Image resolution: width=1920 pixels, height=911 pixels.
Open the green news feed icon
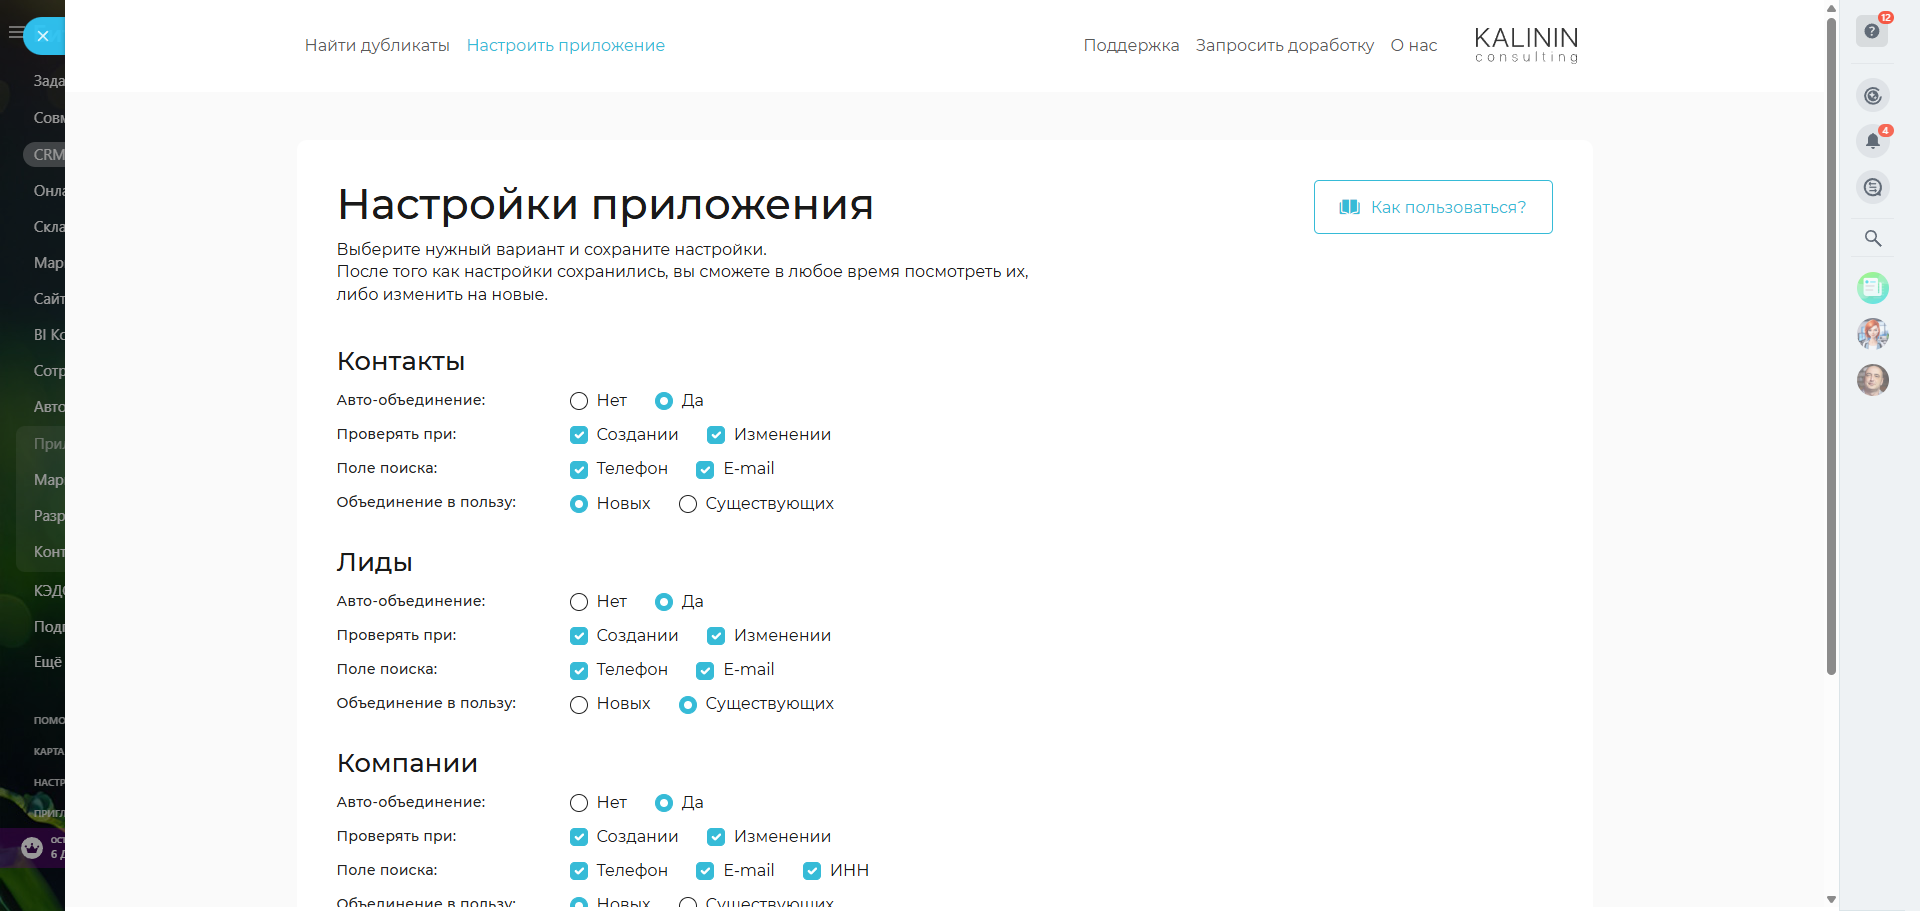tap(1873, 288)
